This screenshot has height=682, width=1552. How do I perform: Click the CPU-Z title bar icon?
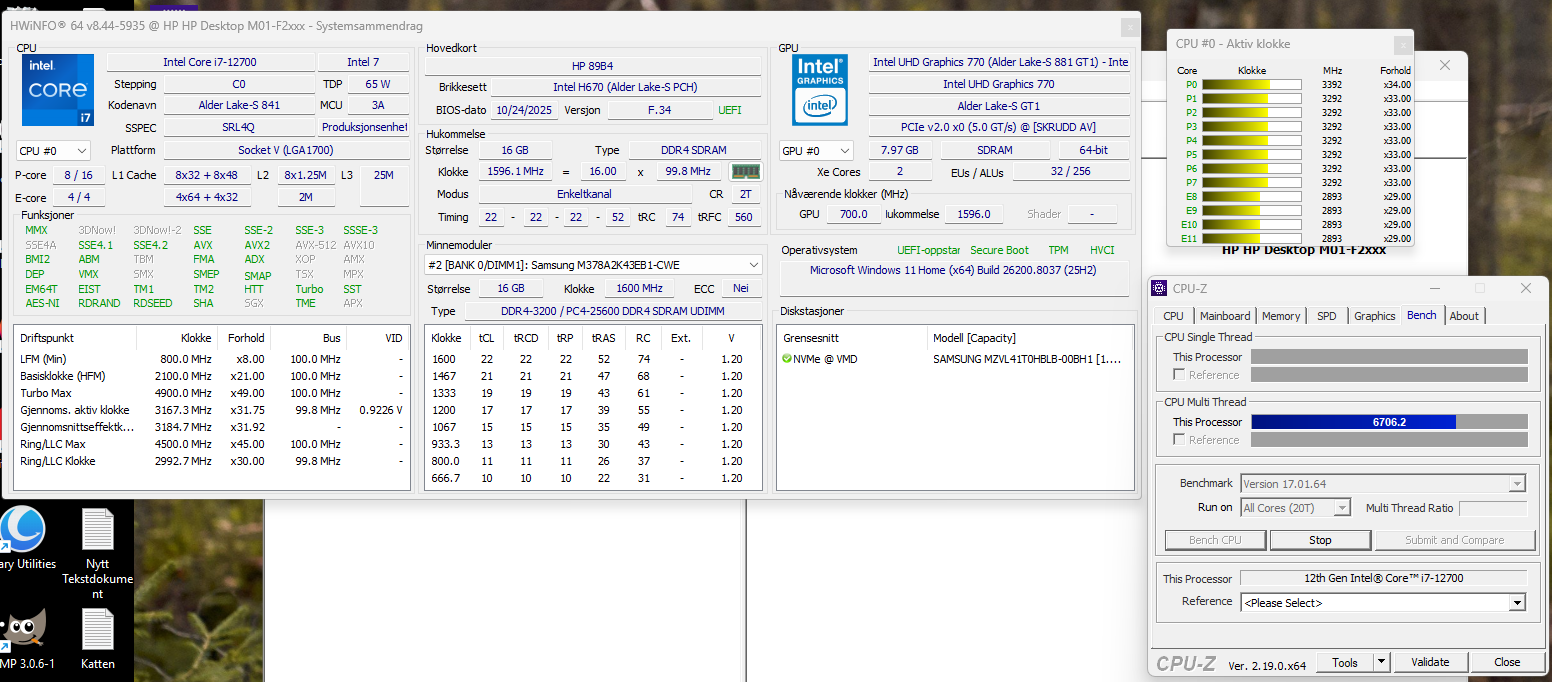coord(1160,289)
